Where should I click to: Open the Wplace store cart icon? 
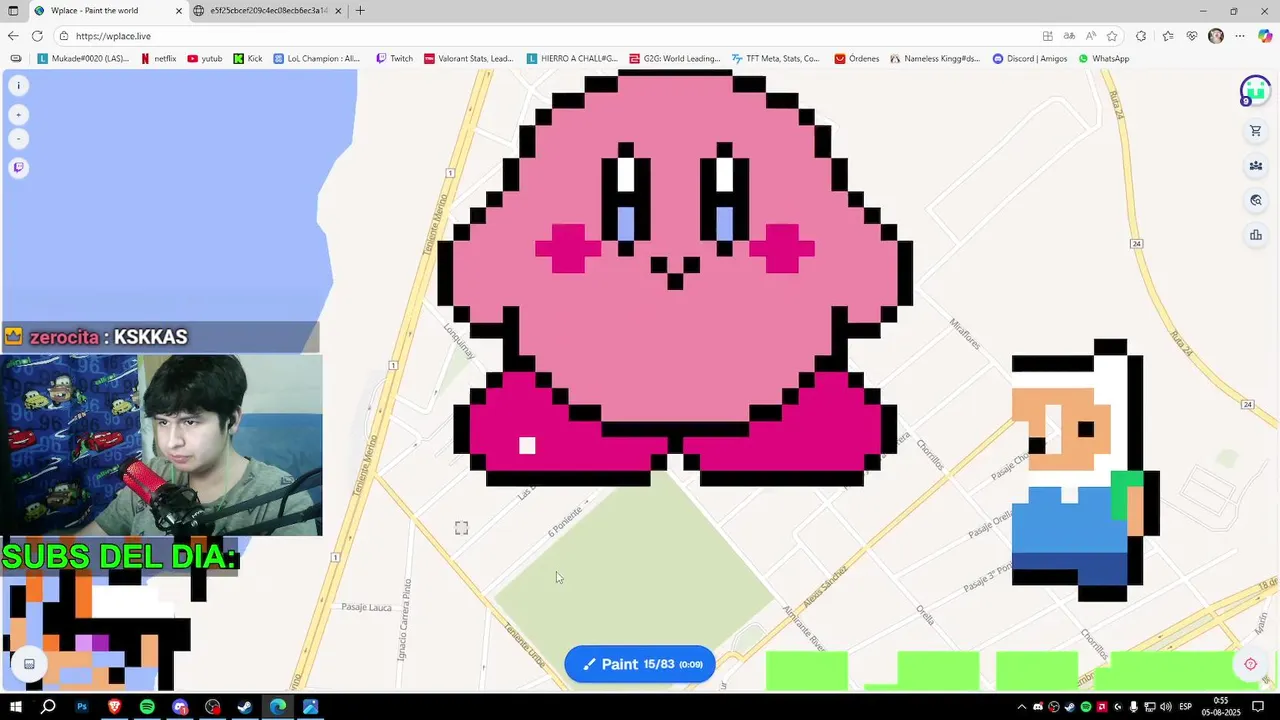(x=1256, y=131)
